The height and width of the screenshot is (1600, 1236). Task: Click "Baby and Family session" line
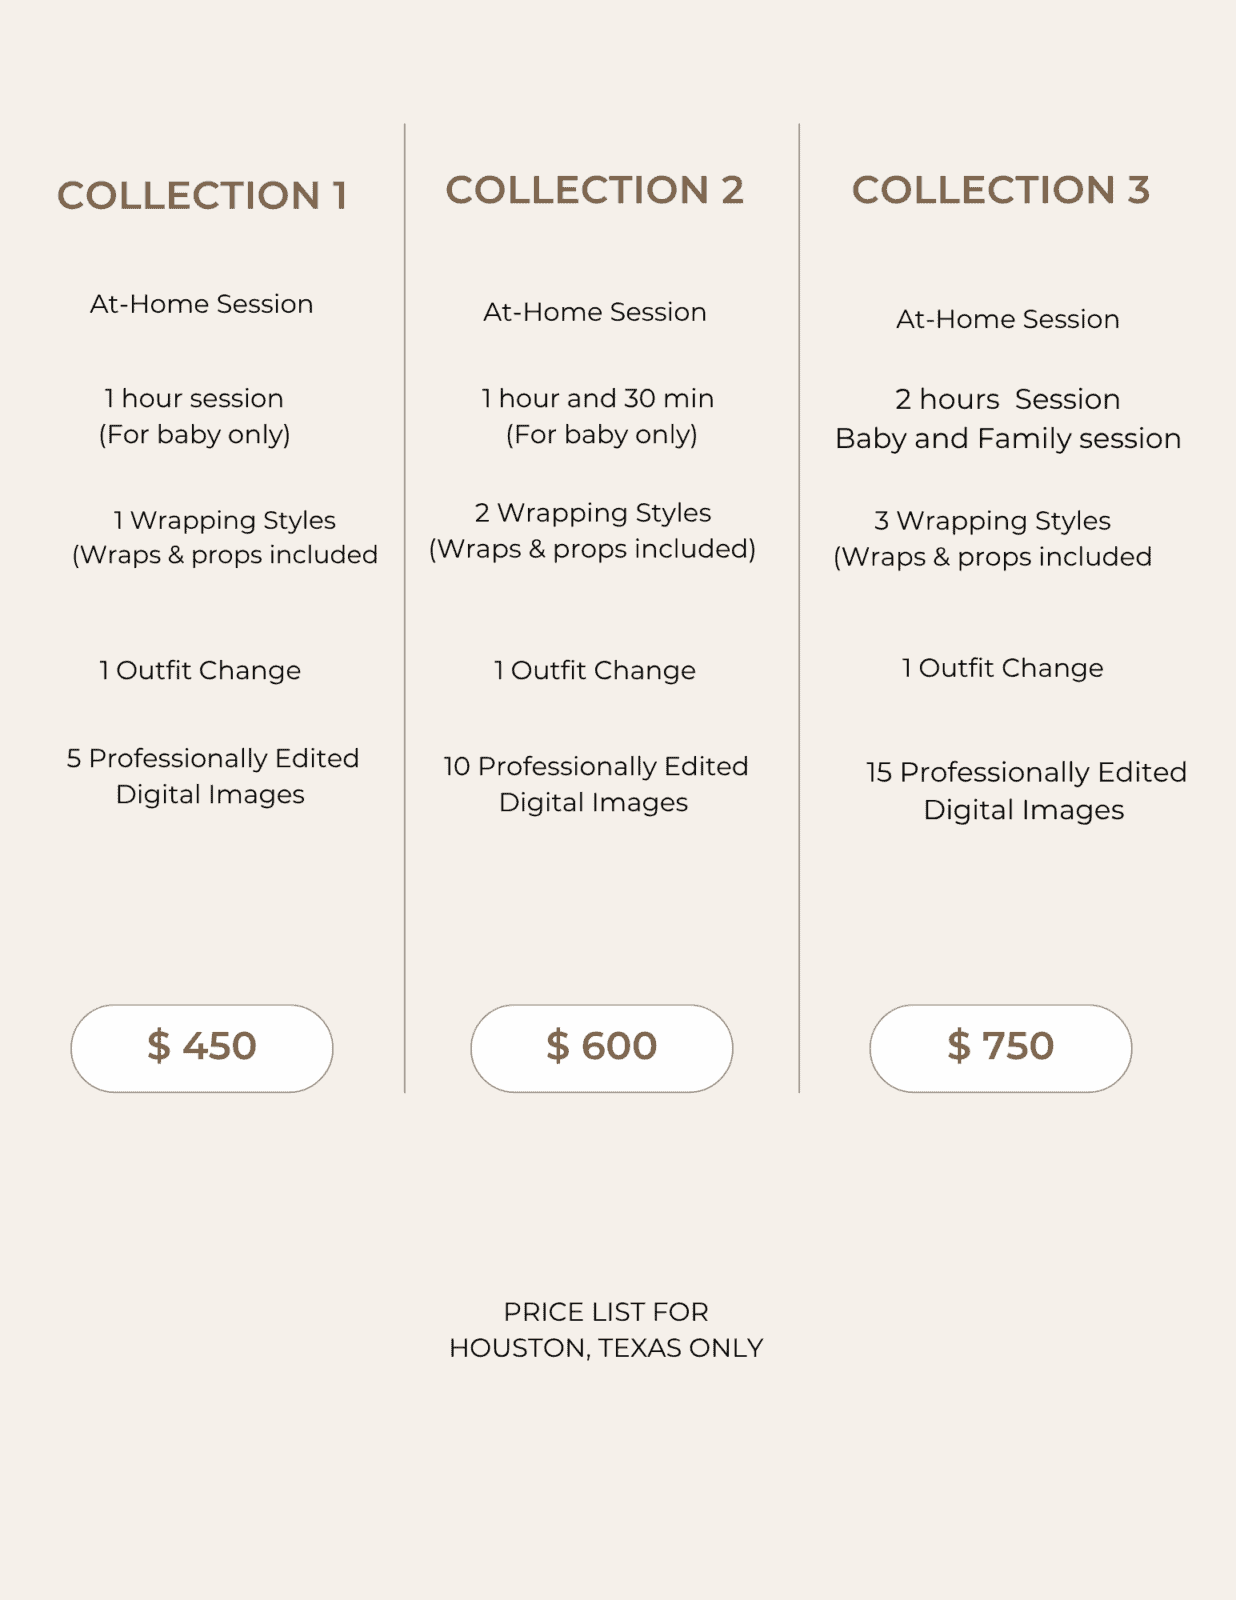coord(1008,438)
